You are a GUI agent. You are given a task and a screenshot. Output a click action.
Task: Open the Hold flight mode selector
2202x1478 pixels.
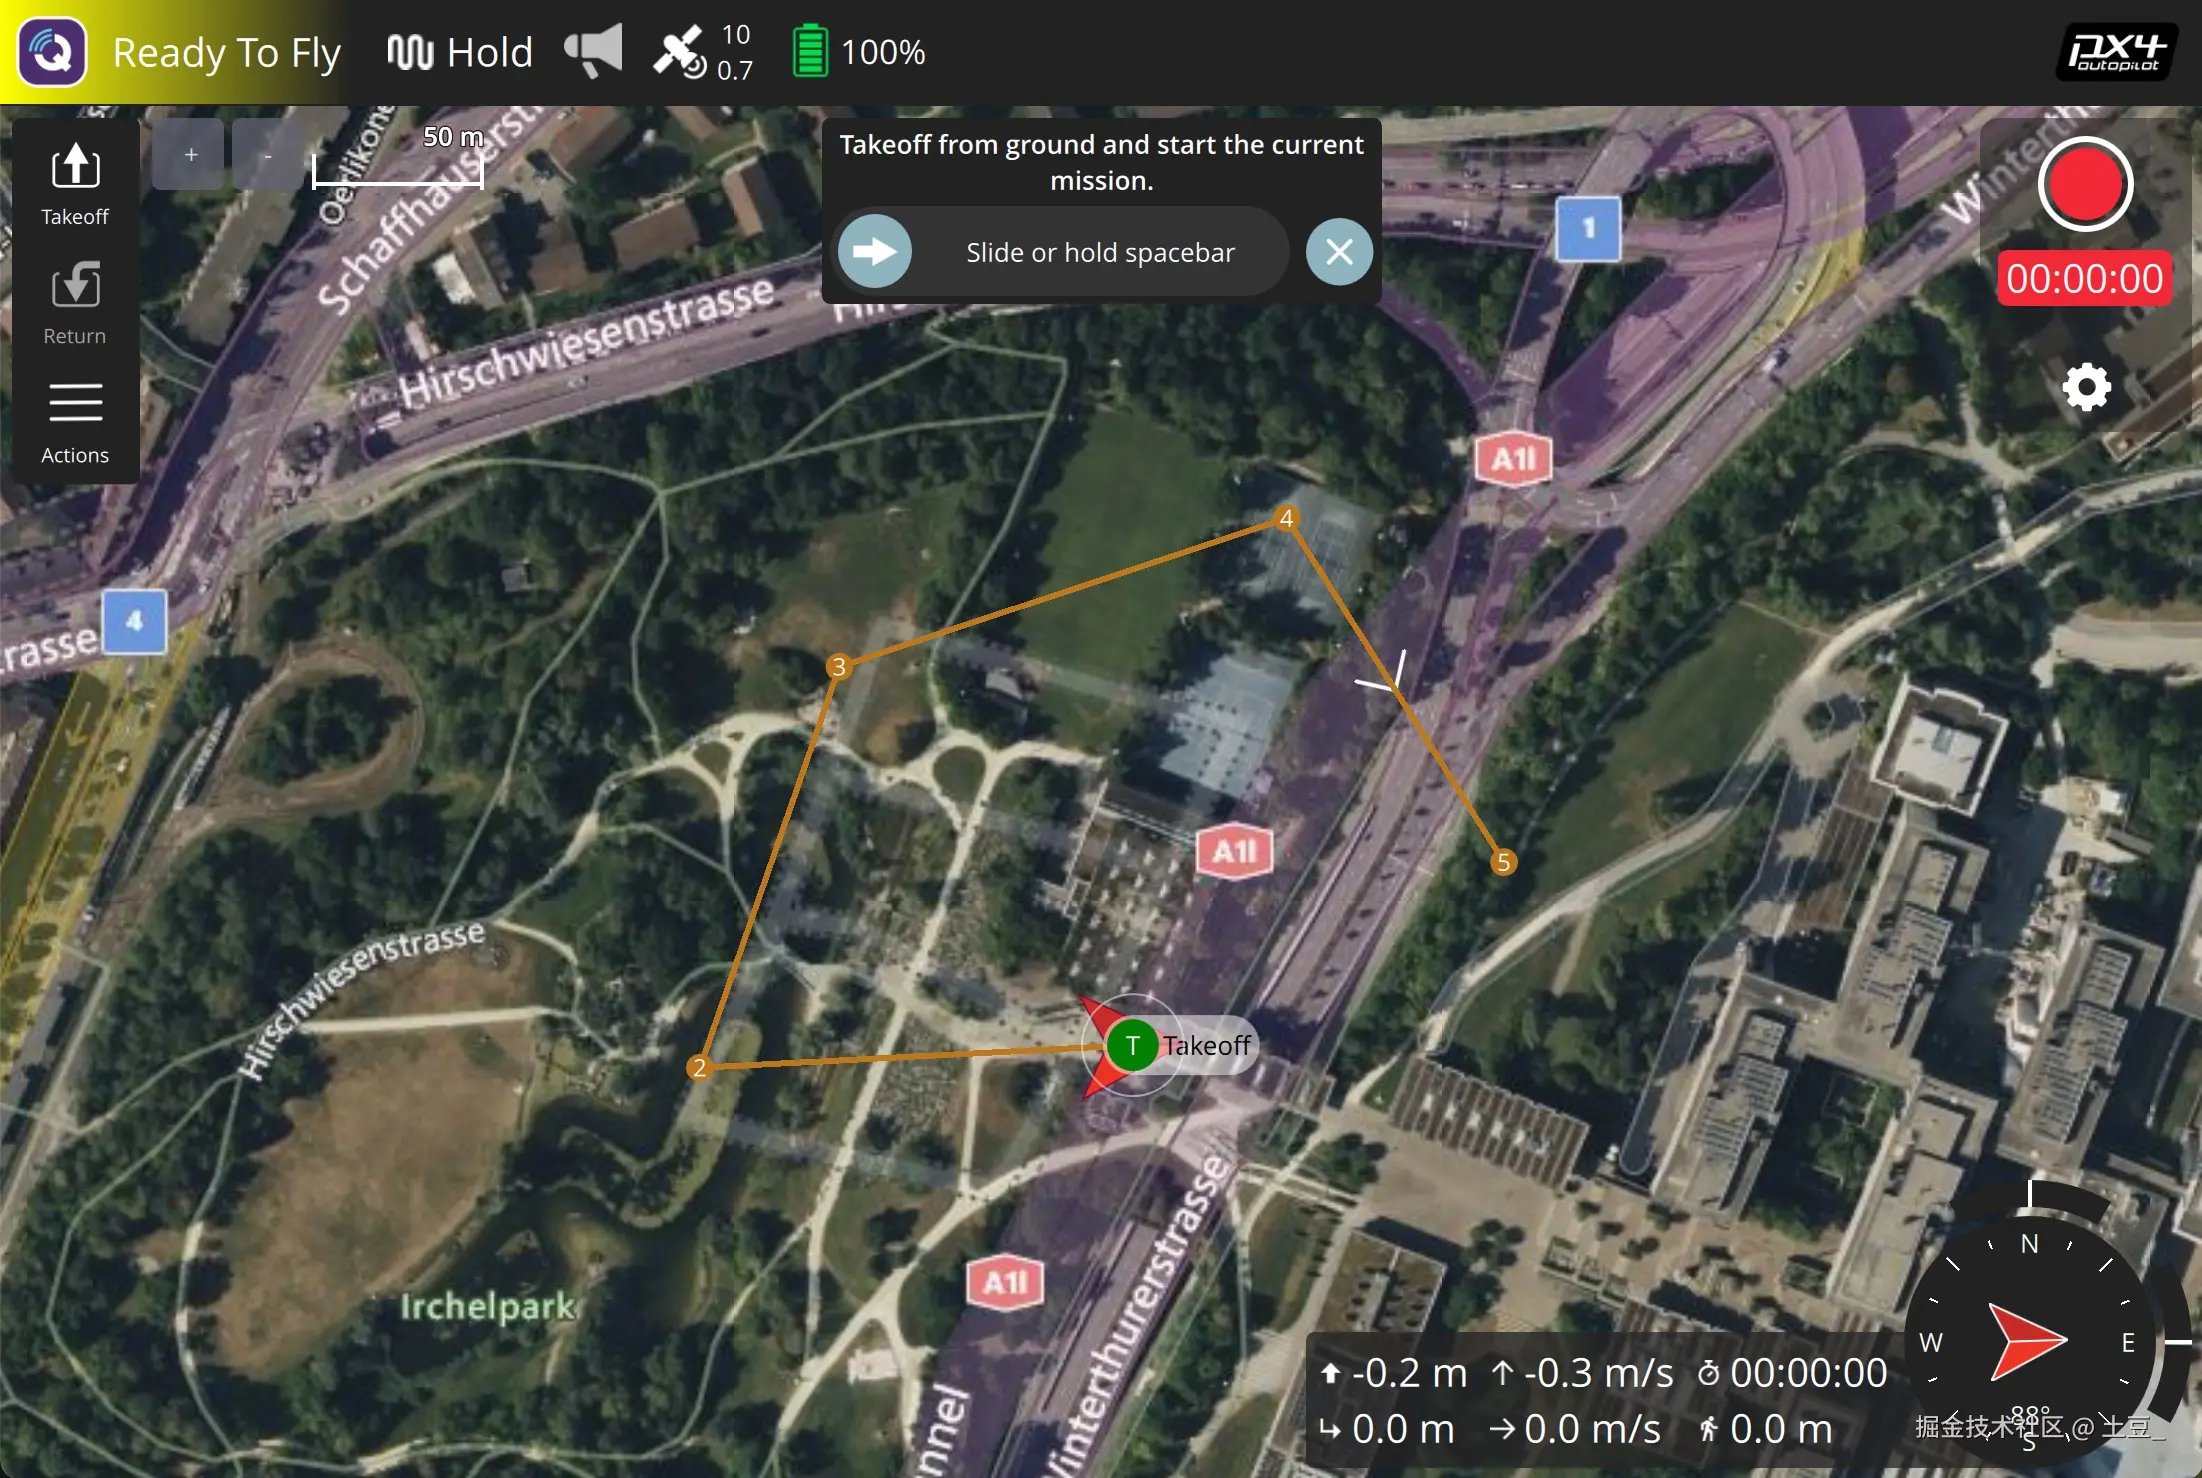[x=460, y=52]
